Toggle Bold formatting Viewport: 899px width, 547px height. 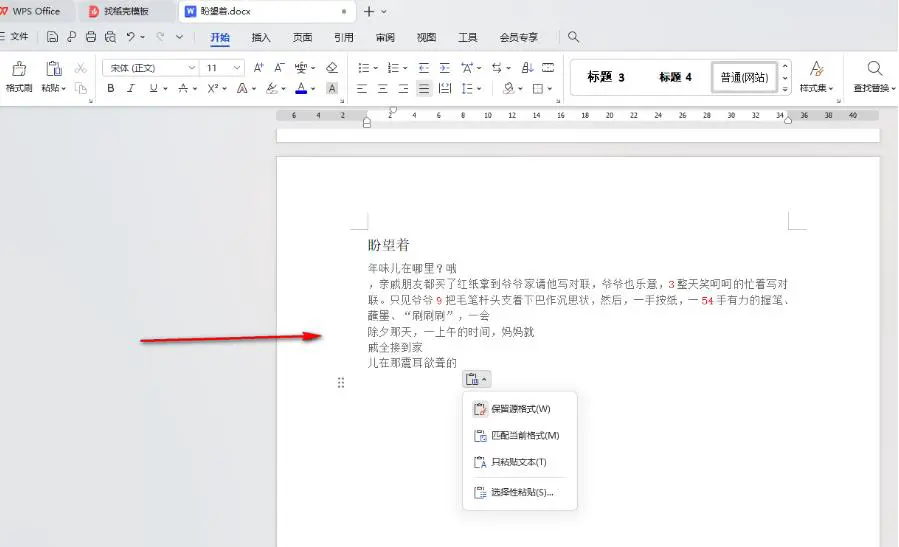click(111, 88)
